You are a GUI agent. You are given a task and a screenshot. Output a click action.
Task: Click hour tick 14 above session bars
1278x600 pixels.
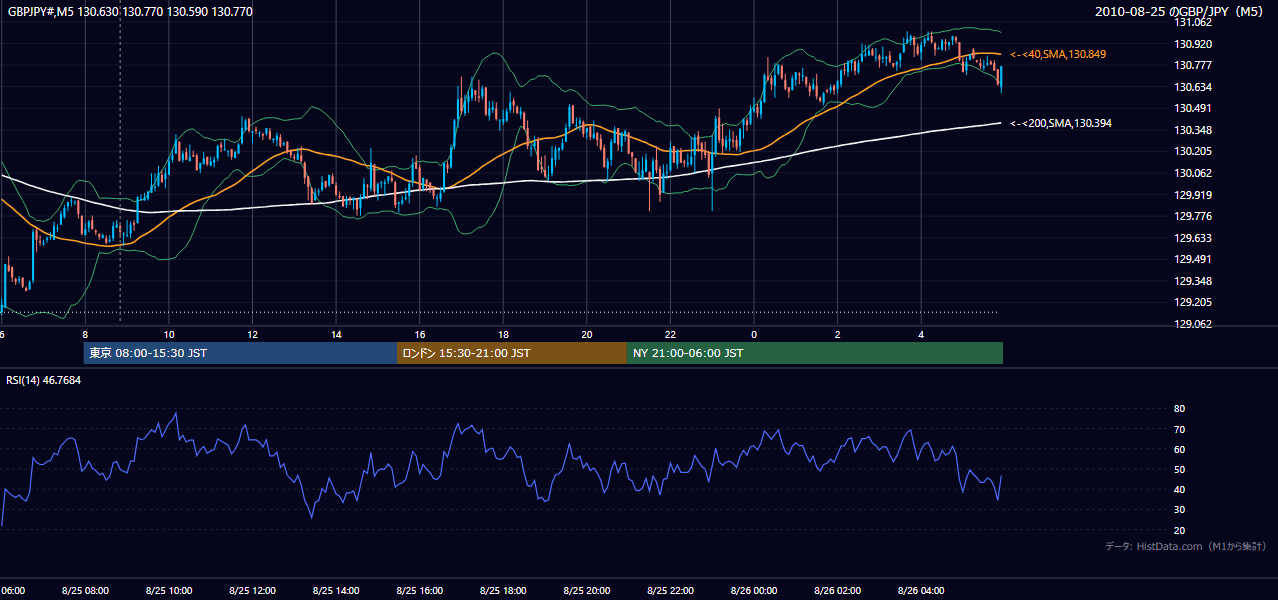tap(336, 334)
